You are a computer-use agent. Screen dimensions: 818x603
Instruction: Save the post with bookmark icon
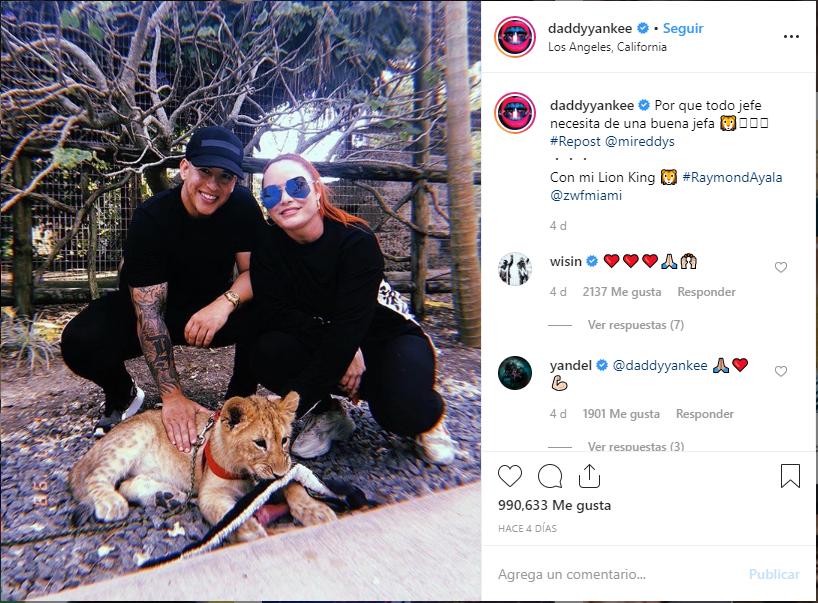790,476
